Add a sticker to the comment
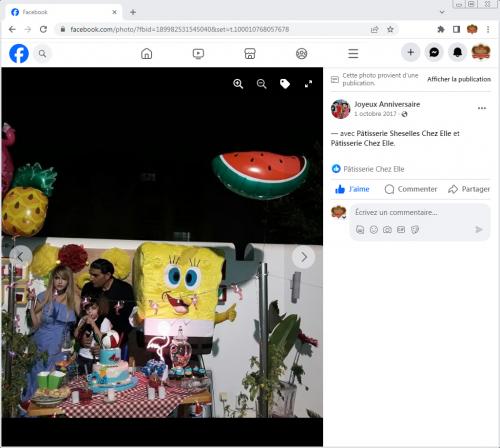The height and width of the screenshot is (448, 500). (415, 230)
